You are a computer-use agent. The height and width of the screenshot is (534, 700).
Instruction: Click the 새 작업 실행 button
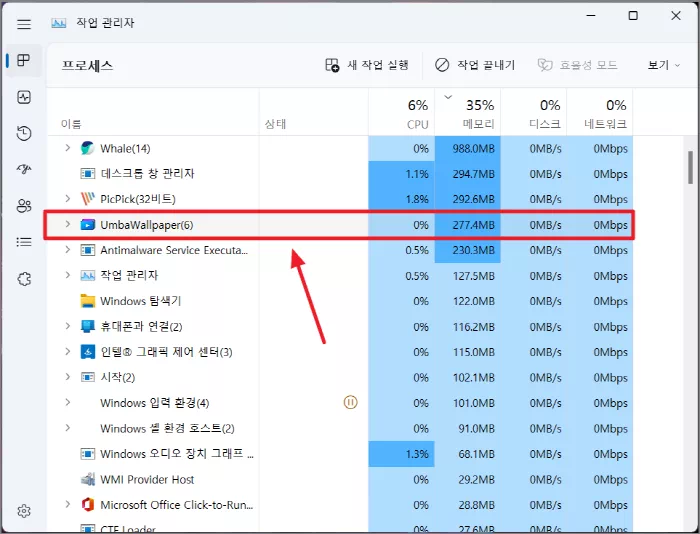pos(367,65)
